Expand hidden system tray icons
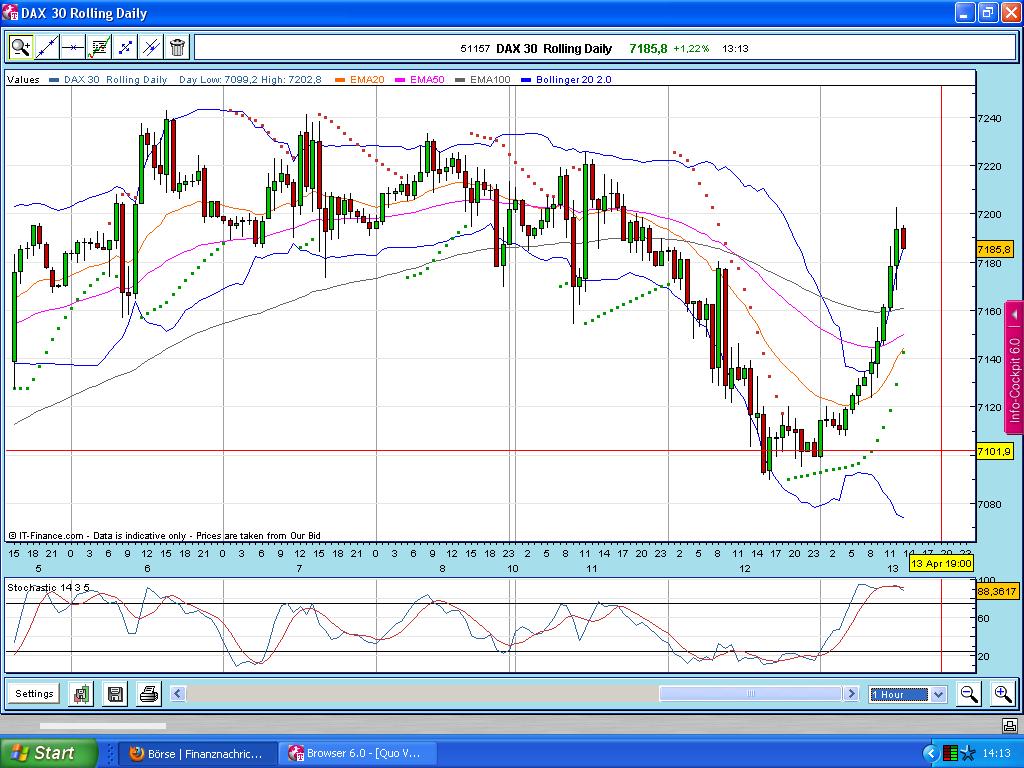The width and height of the screenshot is (1024, 768). tap(931, 754)
